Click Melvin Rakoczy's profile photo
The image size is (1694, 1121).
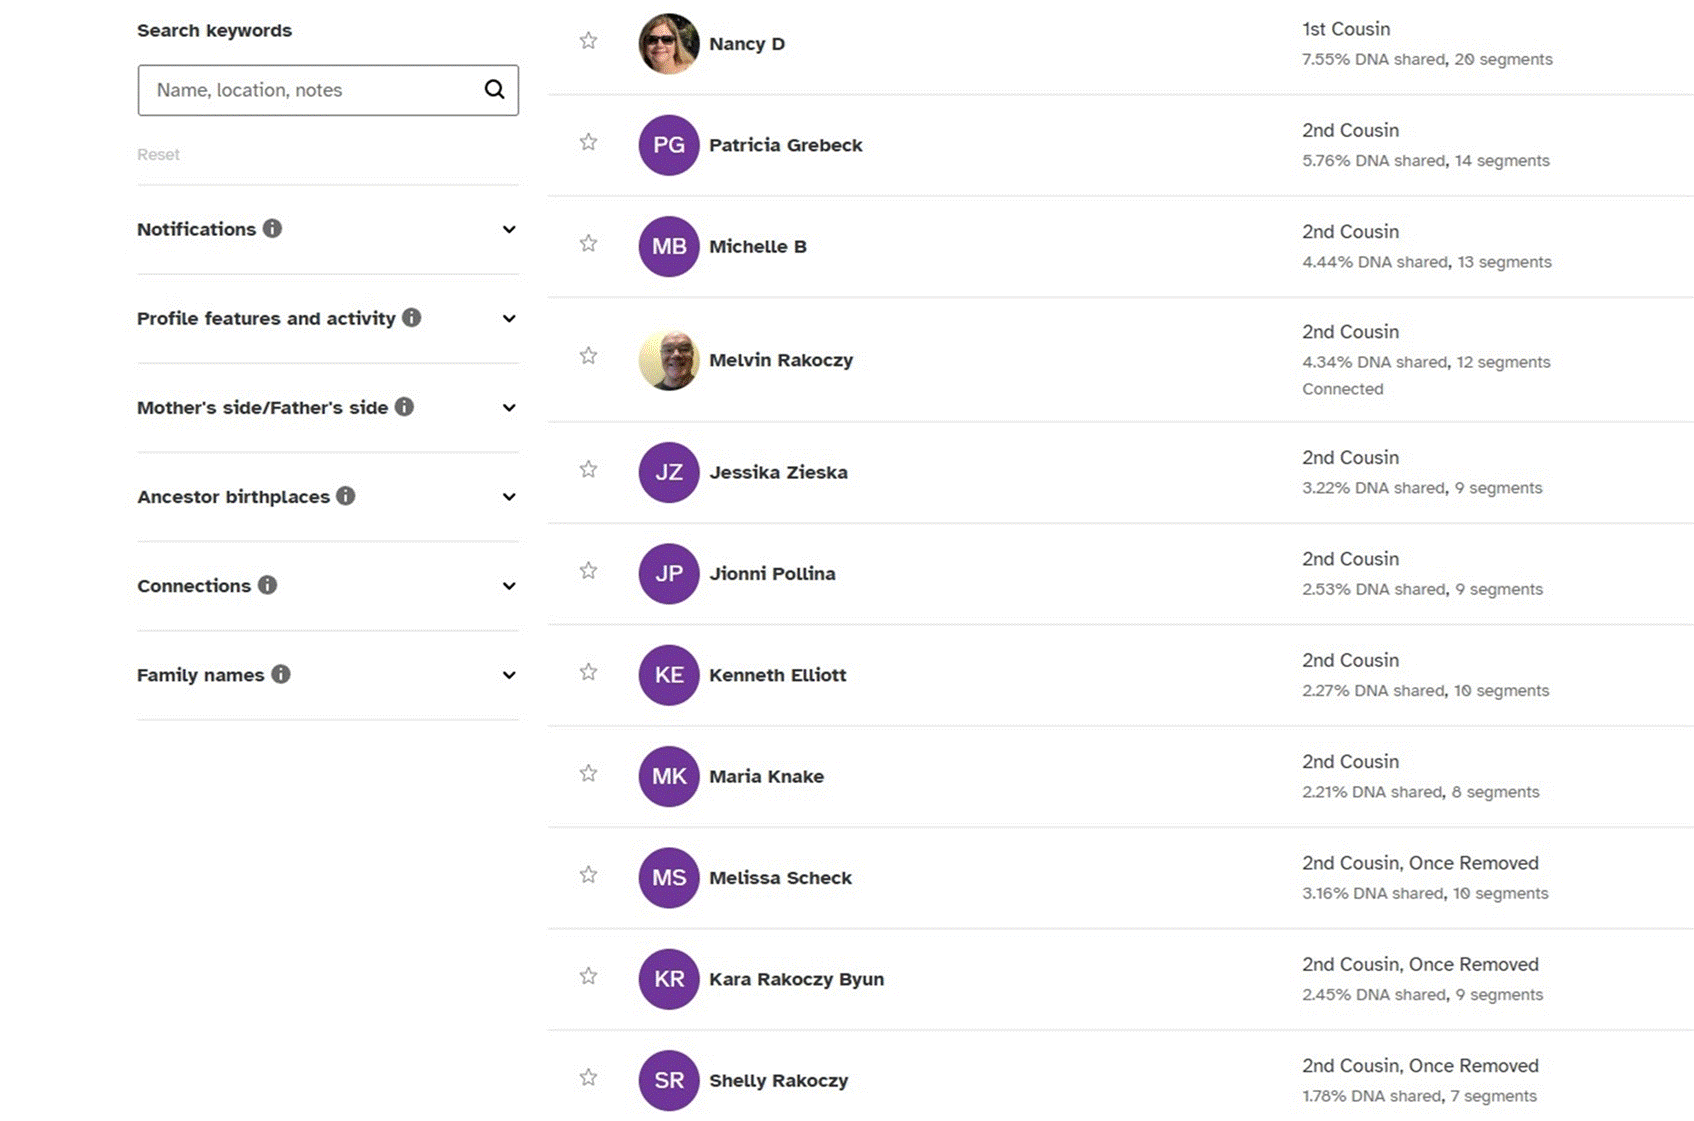[x=669, y=359]
